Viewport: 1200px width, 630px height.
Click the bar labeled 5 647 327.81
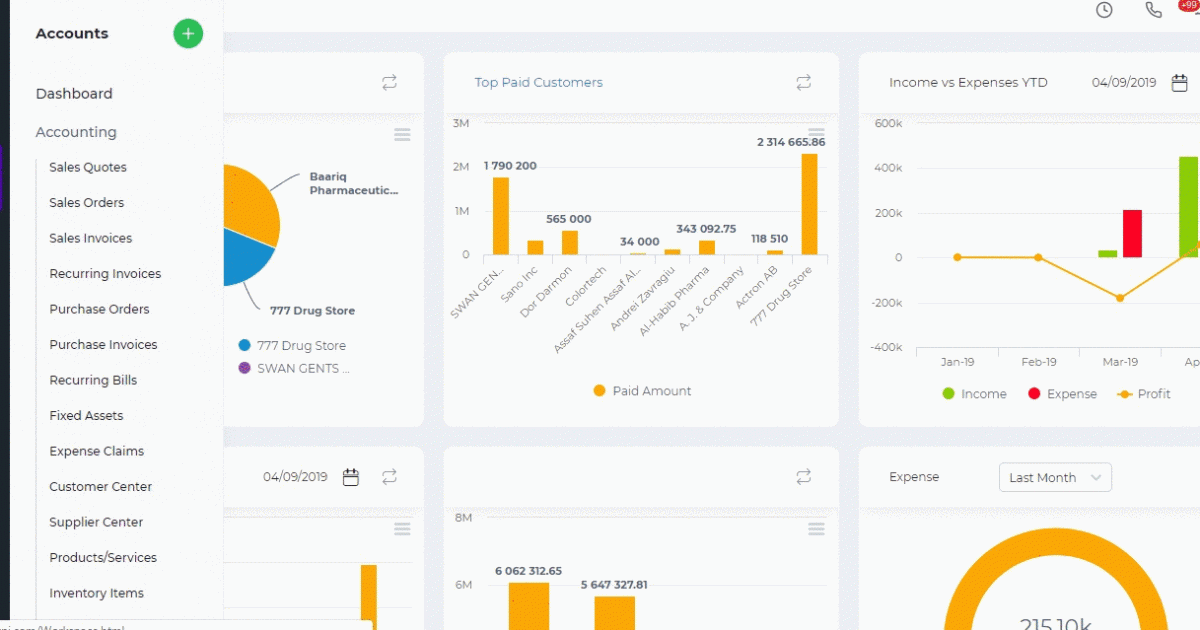pyautogui.click(x=615, y=613)
